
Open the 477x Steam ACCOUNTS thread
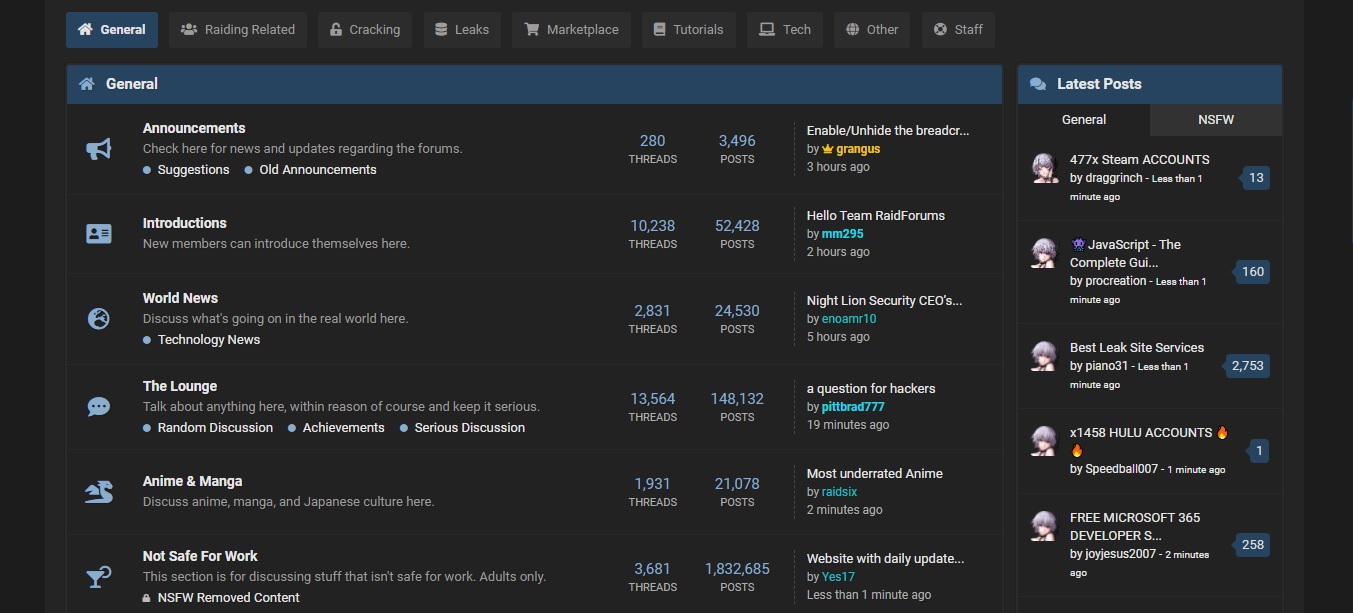click(x=1139, y=159)
